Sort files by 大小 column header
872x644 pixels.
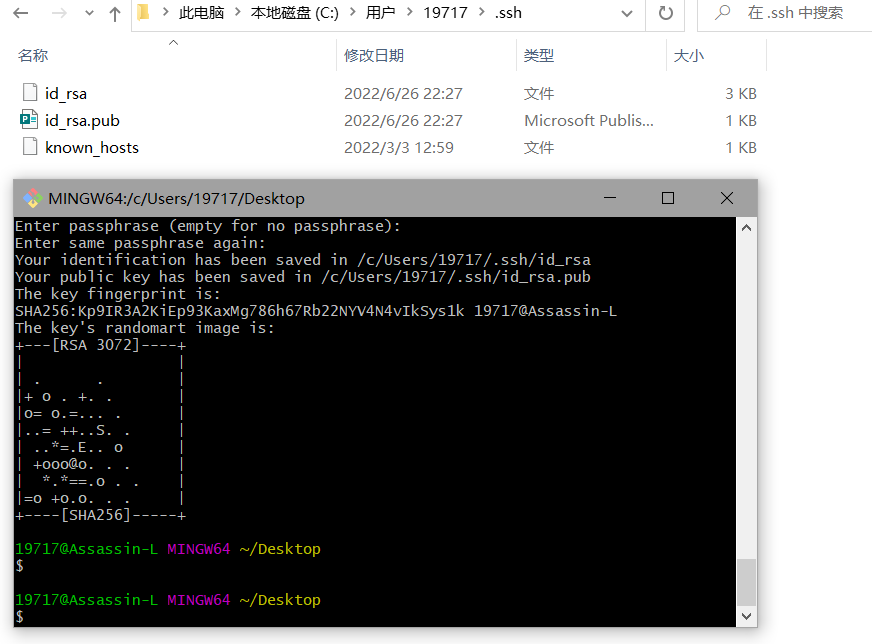click(x=689, y=56)
